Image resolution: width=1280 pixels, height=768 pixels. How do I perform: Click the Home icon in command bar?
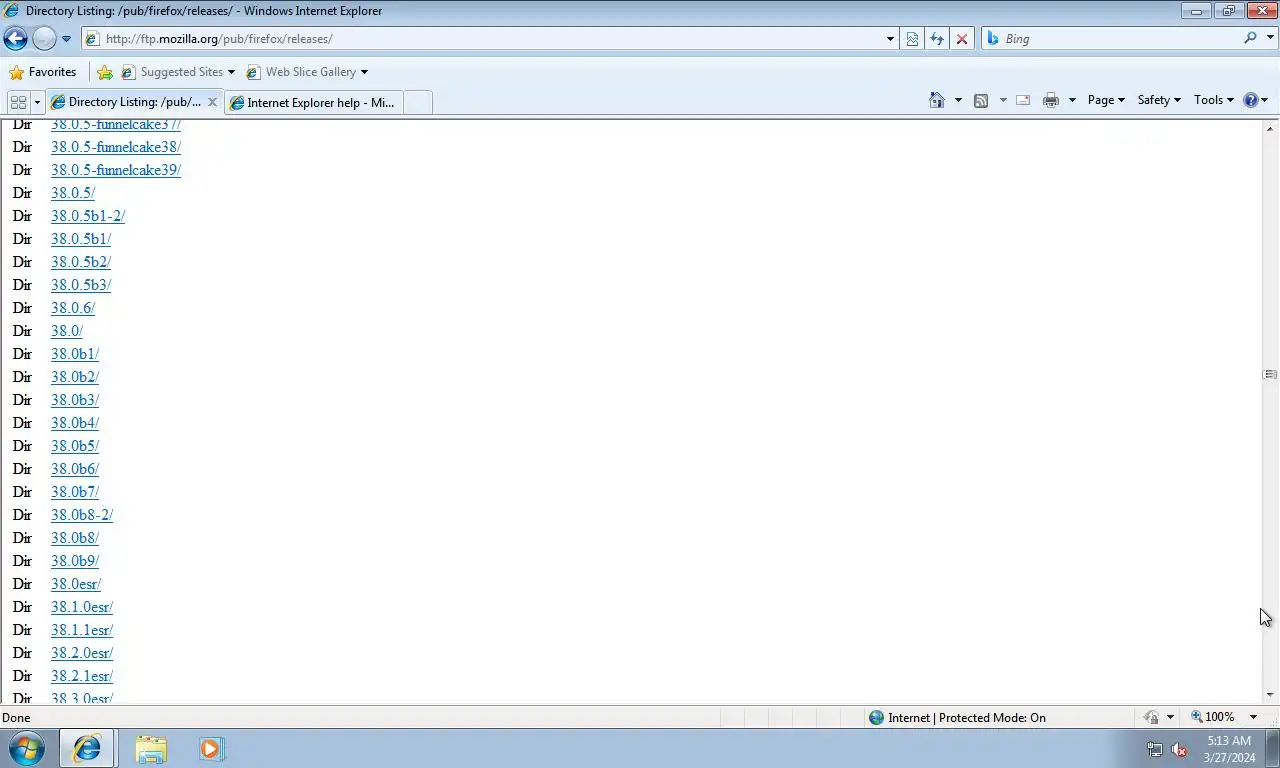tap(937, 100)
